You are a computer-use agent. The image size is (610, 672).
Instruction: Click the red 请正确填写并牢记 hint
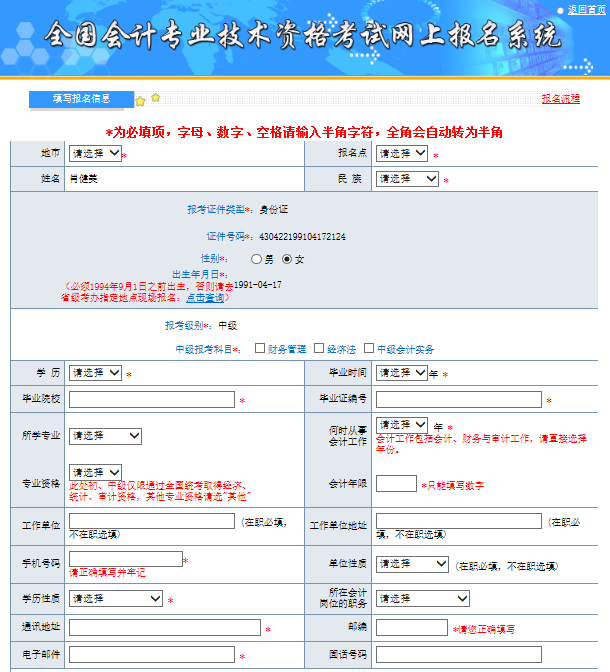click(x=107, y=573)
